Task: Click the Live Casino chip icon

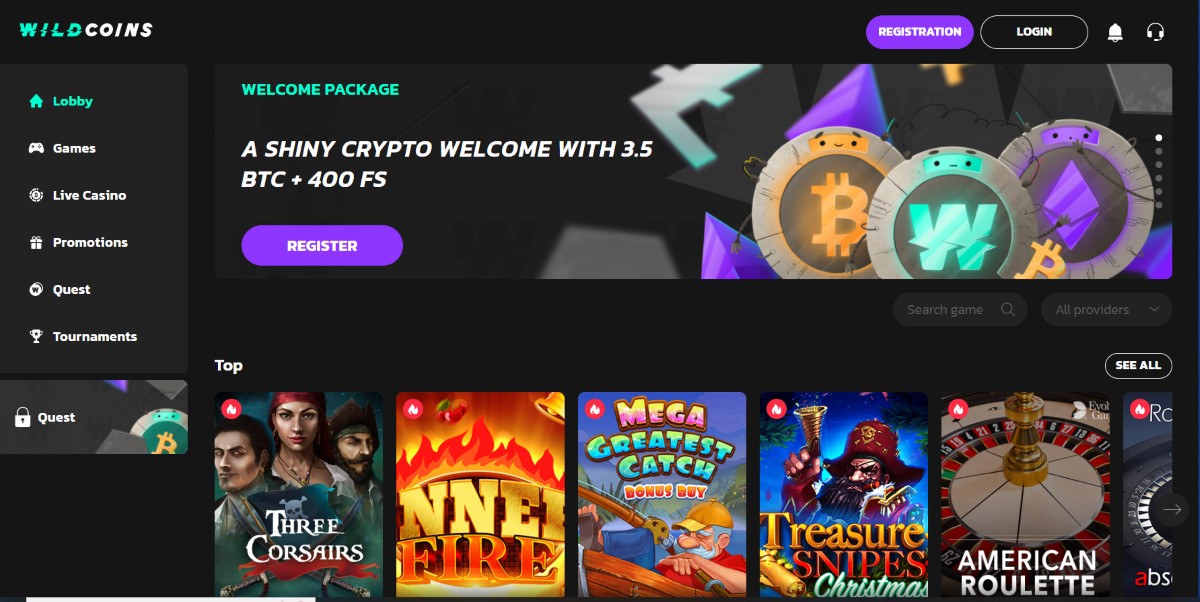Action: coord(36,195)
